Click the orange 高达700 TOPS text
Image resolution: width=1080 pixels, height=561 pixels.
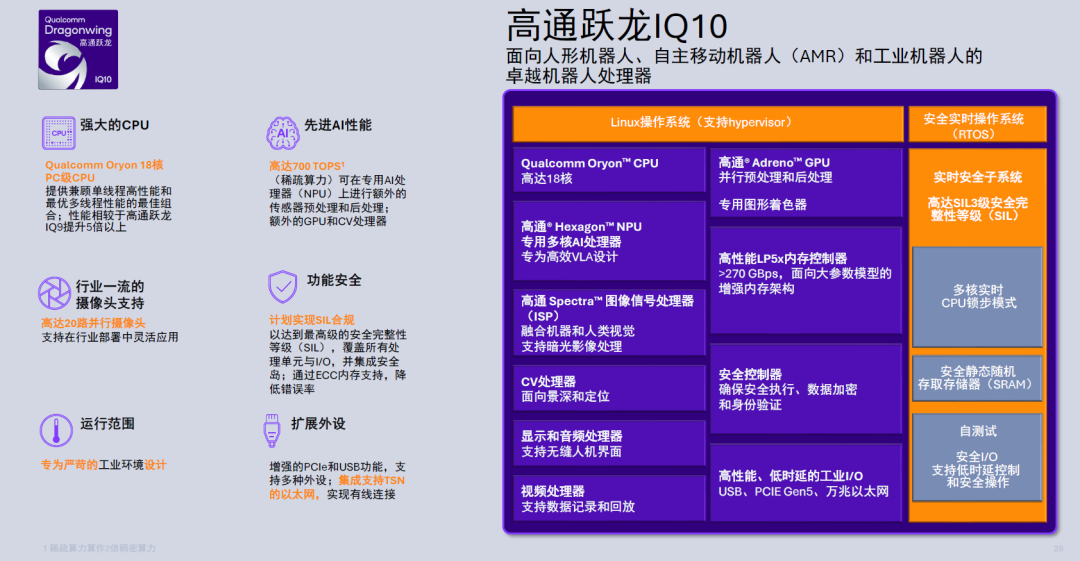pyautogui.click(x=307, y=166)
